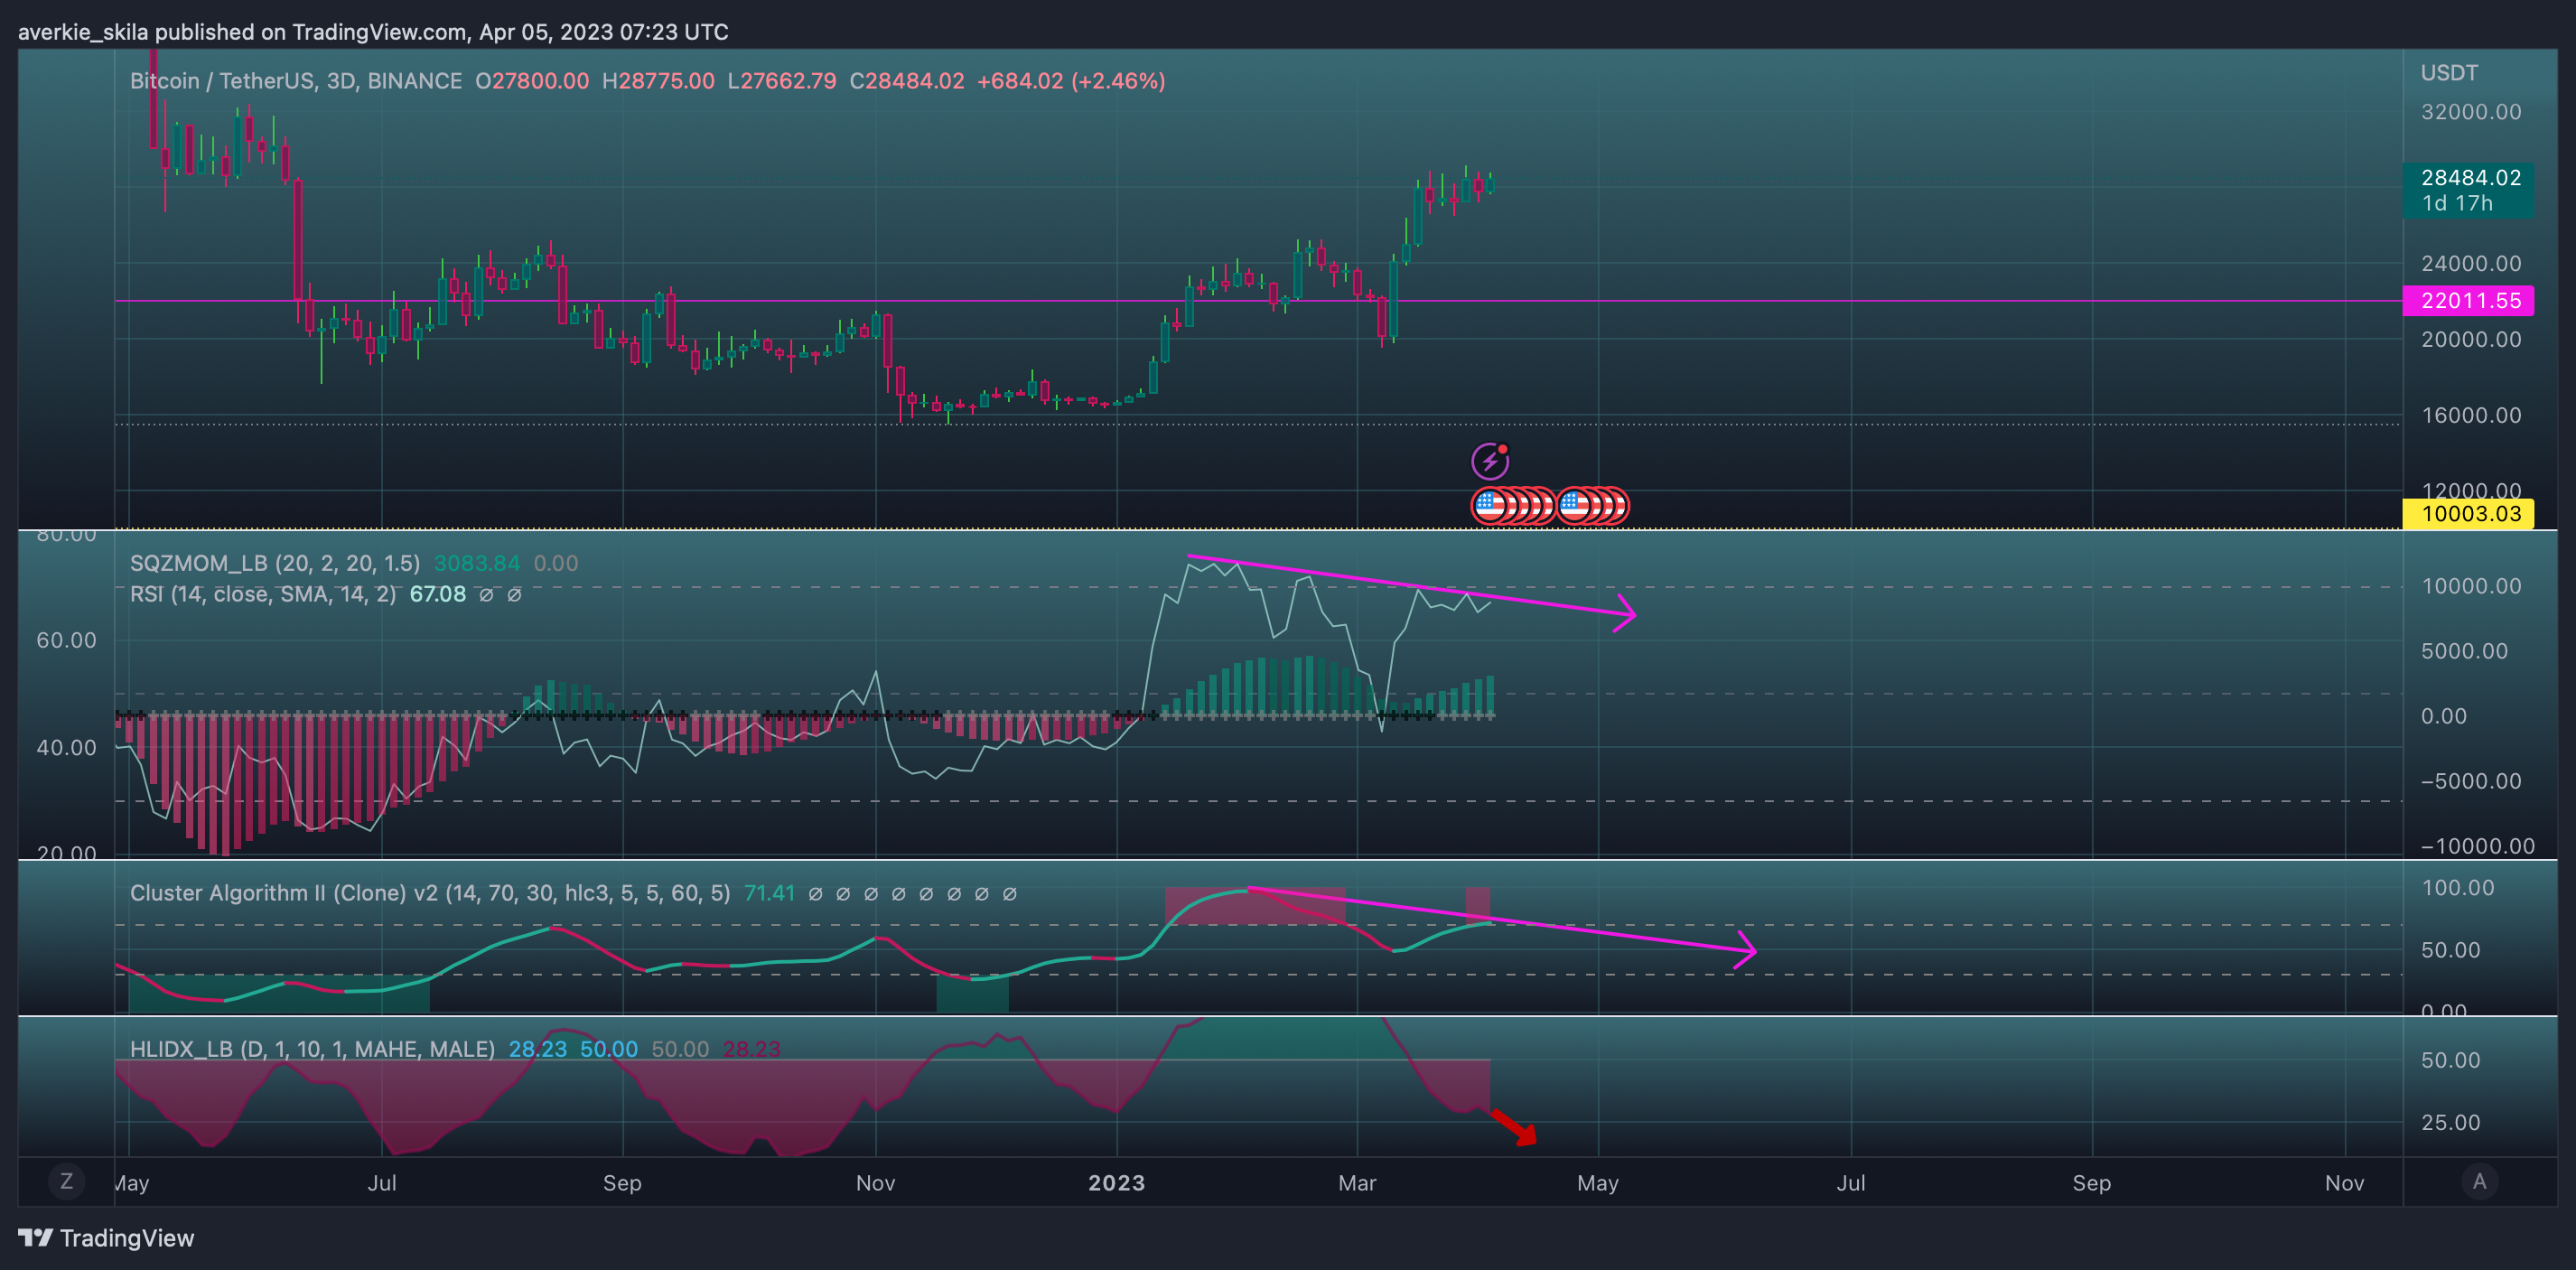
Task: Click the 32000.00 price axis label
Action: click(x=2471, y=112)
